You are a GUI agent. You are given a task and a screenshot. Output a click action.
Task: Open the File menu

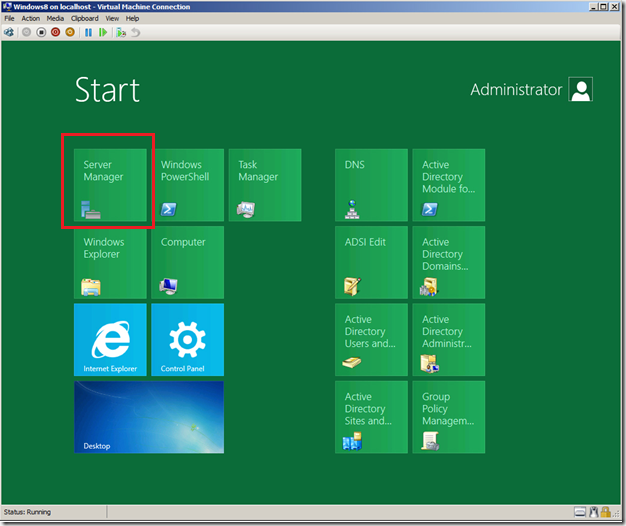[x=9, y=18]
